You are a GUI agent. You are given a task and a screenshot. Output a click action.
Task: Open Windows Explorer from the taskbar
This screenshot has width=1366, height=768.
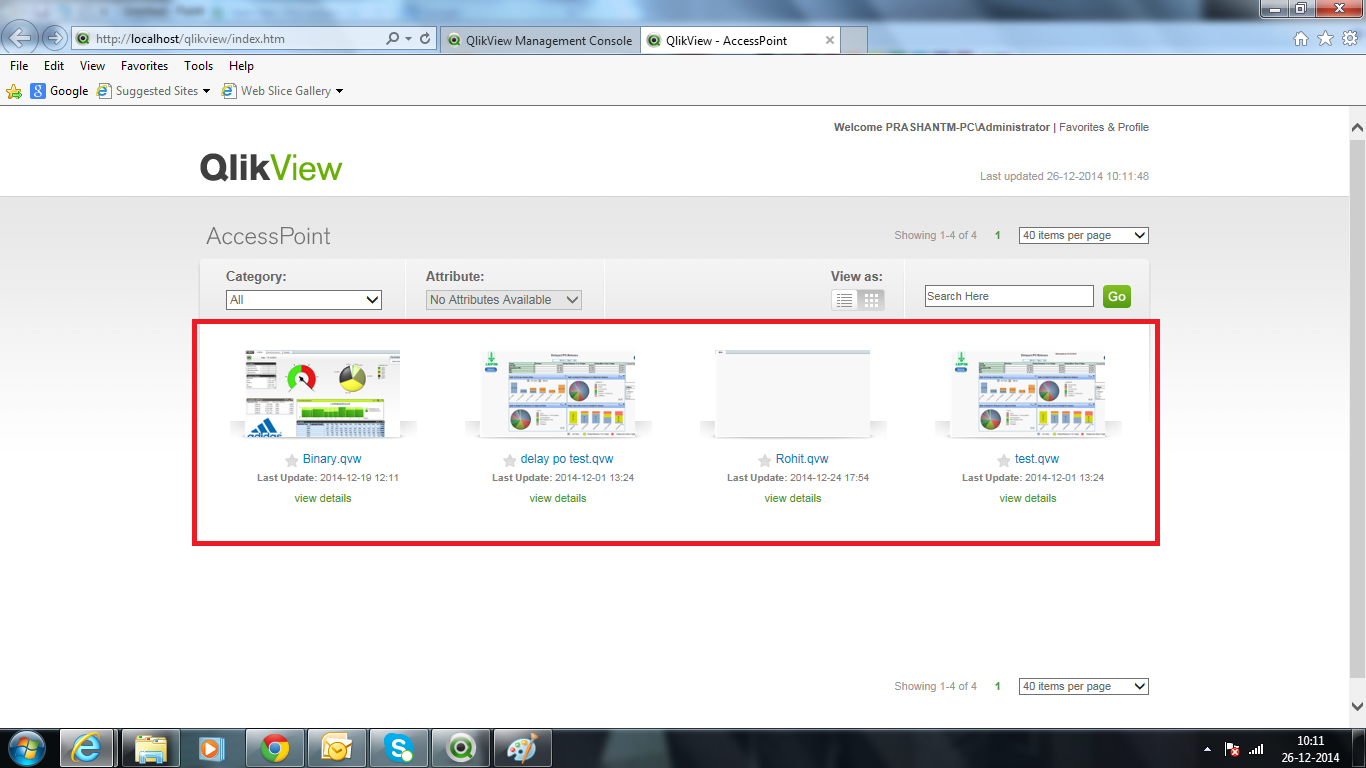click(151, 748)
